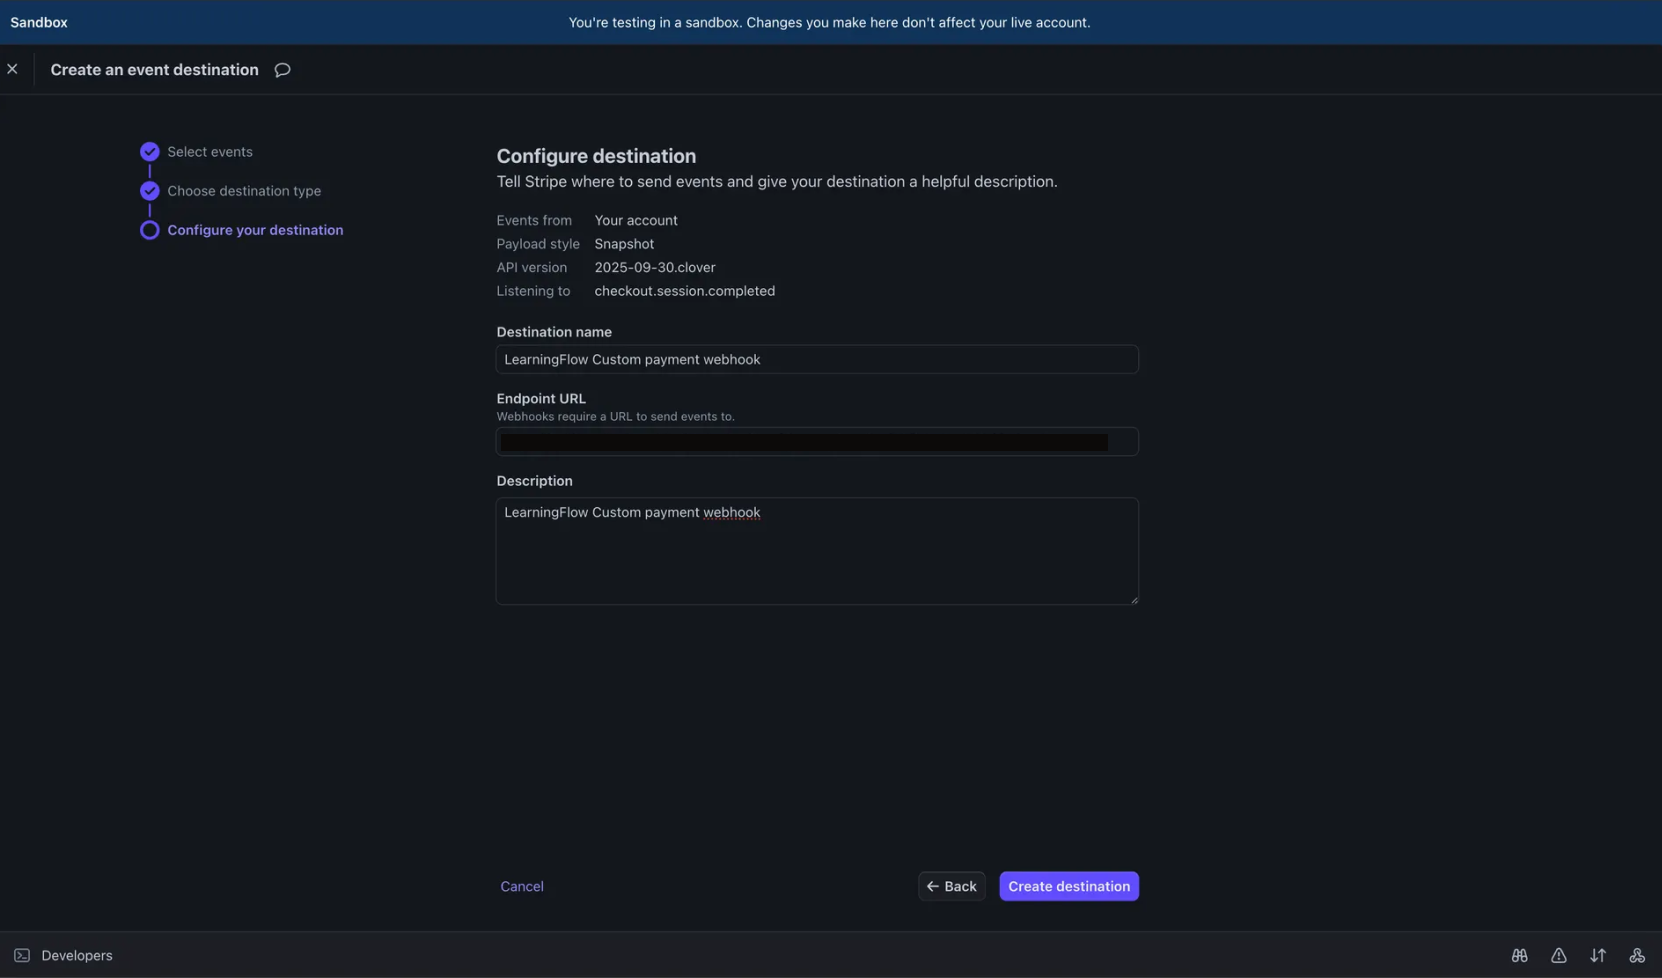
Task: Close the event destination creation flow
Action: click(13, 69)
